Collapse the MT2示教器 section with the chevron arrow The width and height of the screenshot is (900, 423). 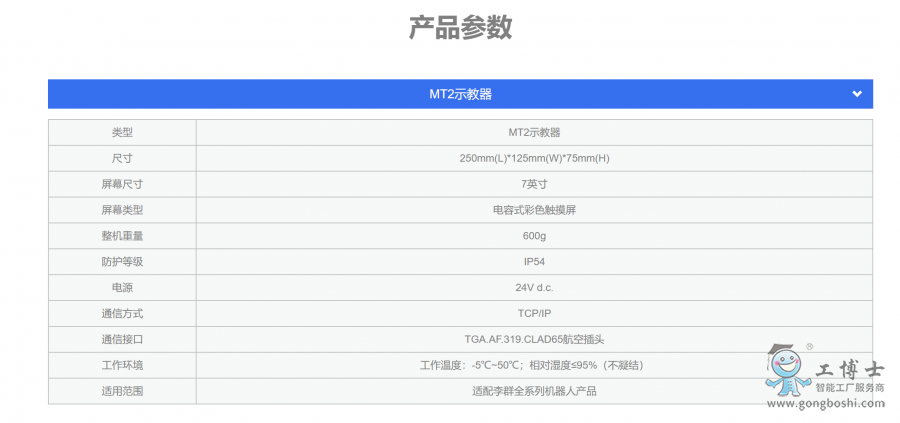(856, 94)
